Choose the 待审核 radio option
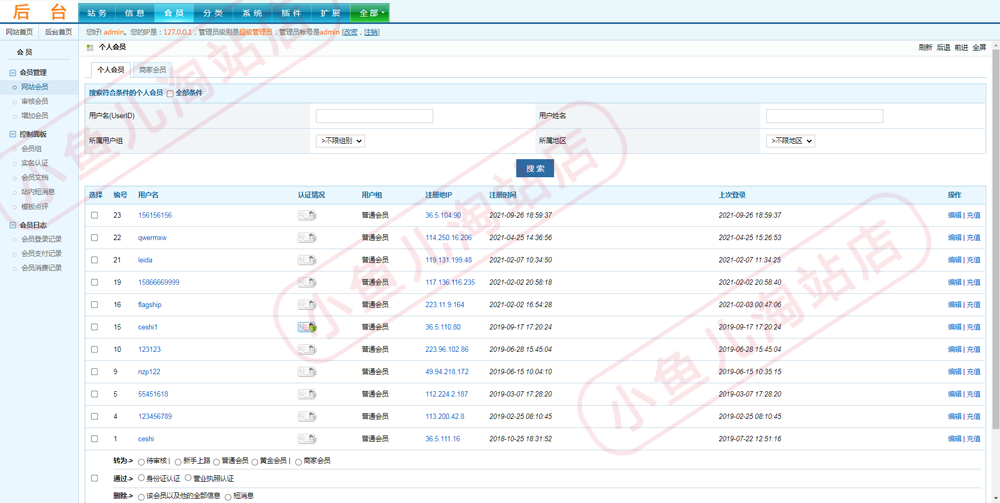1000x503 pixels. (142, 461)
